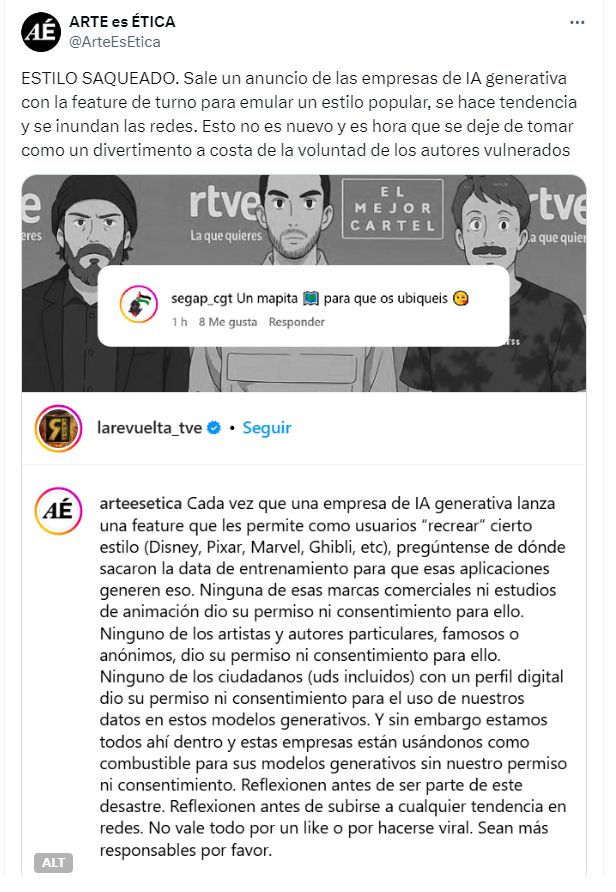Screen dimensions: 616x892
Task: Click the 8 Me gusta likes count
Action: point(228,322)
